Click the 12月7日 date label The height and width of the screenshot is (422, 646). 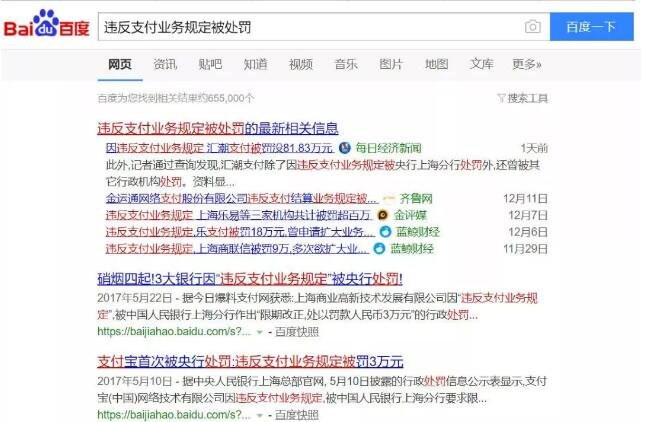(x=528, y=215)
